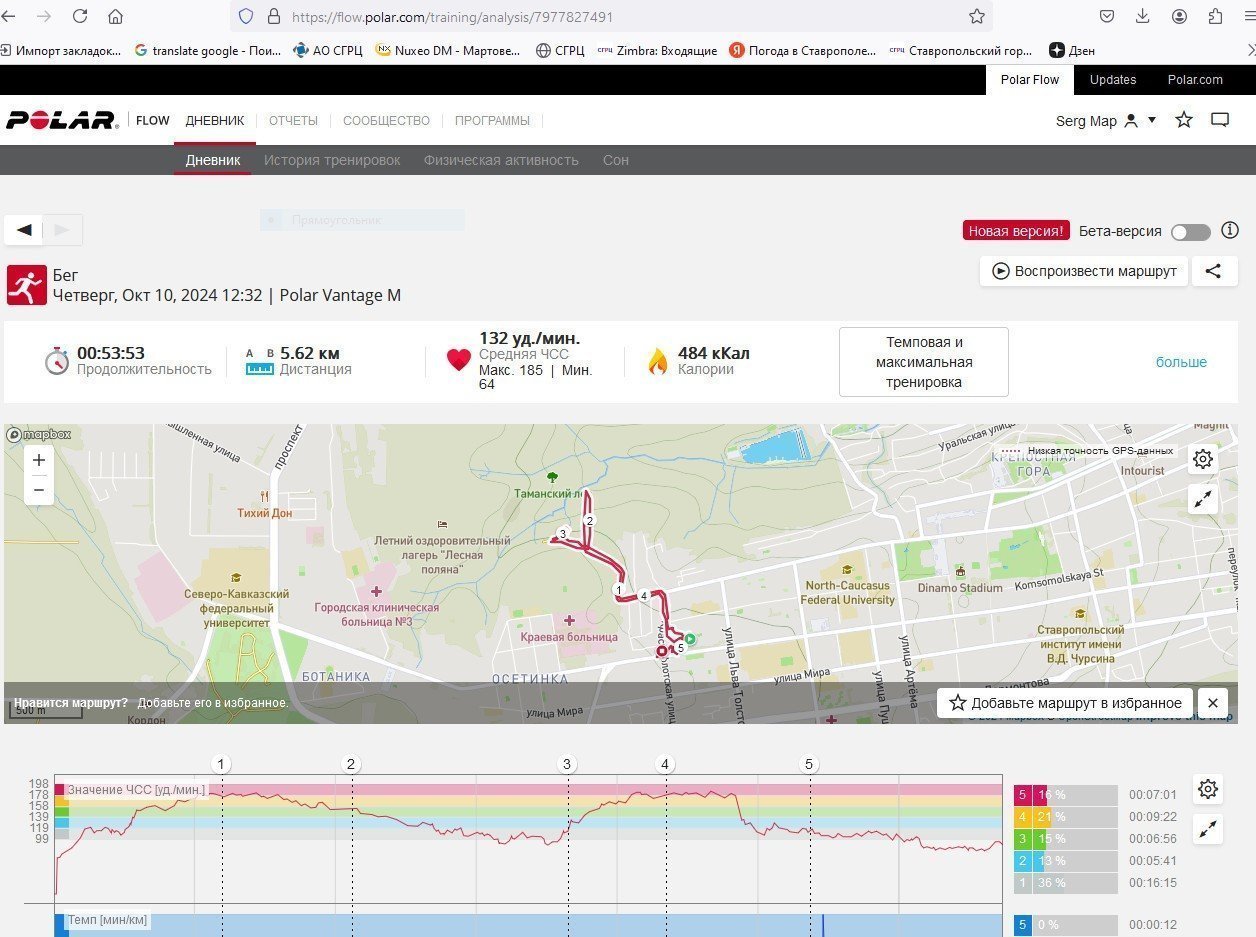
Task: Click Воспроизвести маршрут button
Action: click(x=1084, y=271)
